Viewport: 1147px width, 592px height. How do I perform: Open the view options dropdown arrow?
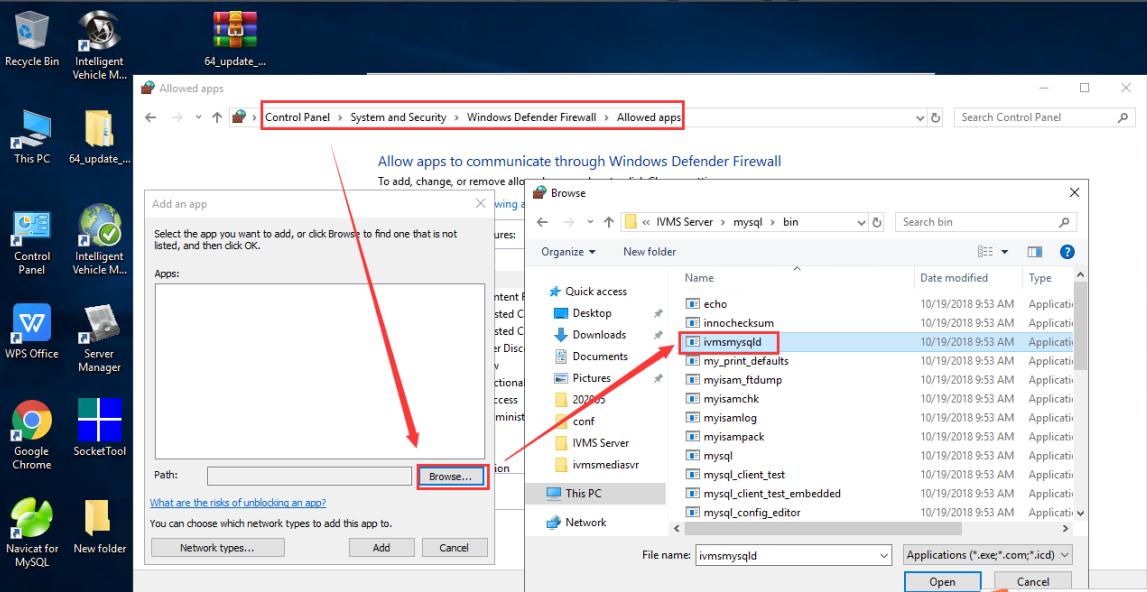point(1004,252)
